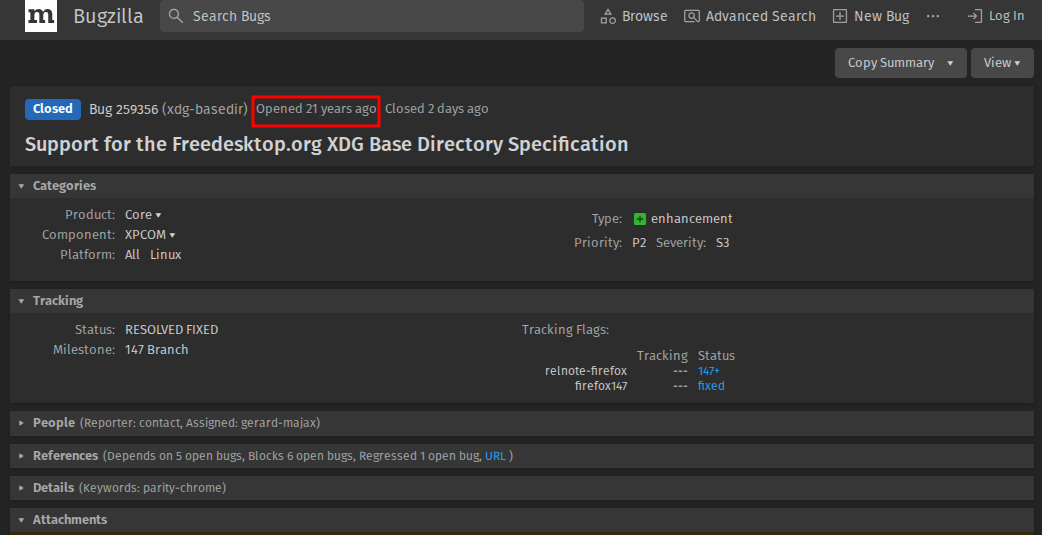Click the URL link in References
The height and width of the screenshot is (535, 1042).
(x=495, y=456)
